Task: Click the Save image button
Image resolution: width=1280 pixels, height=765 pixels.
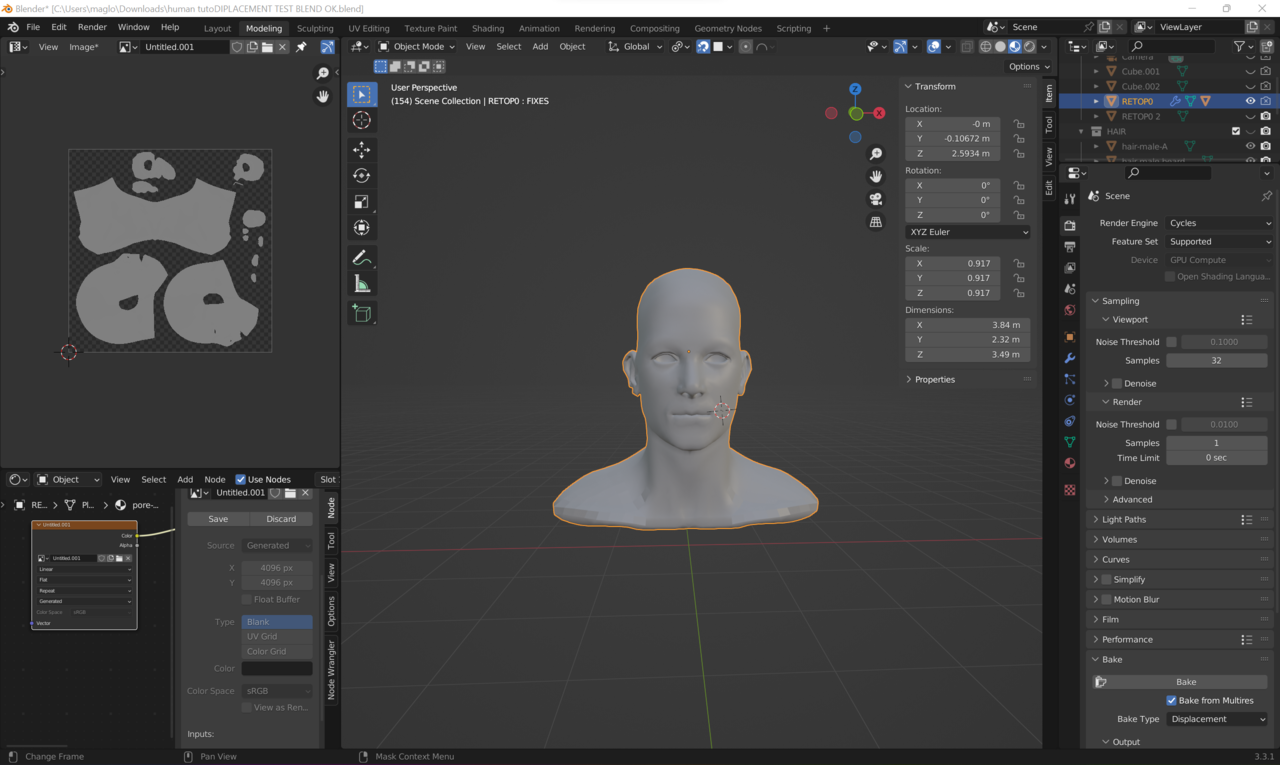Action: [218, 519]
